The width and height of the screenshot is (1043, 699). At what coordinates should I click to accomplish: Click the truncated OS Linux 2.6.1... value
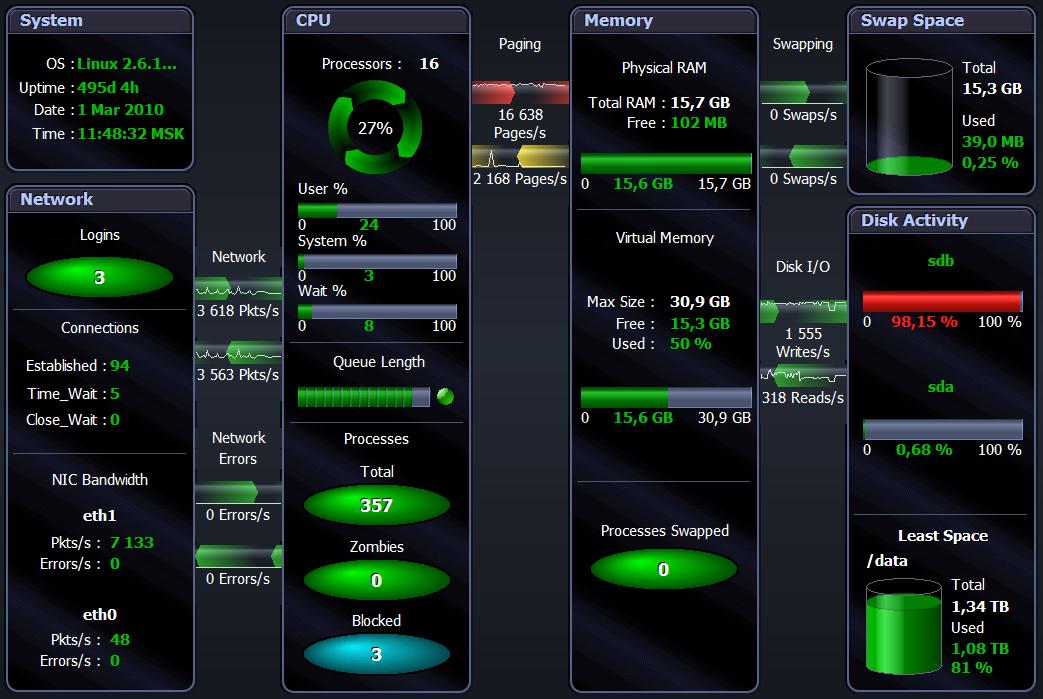(126, 64)
